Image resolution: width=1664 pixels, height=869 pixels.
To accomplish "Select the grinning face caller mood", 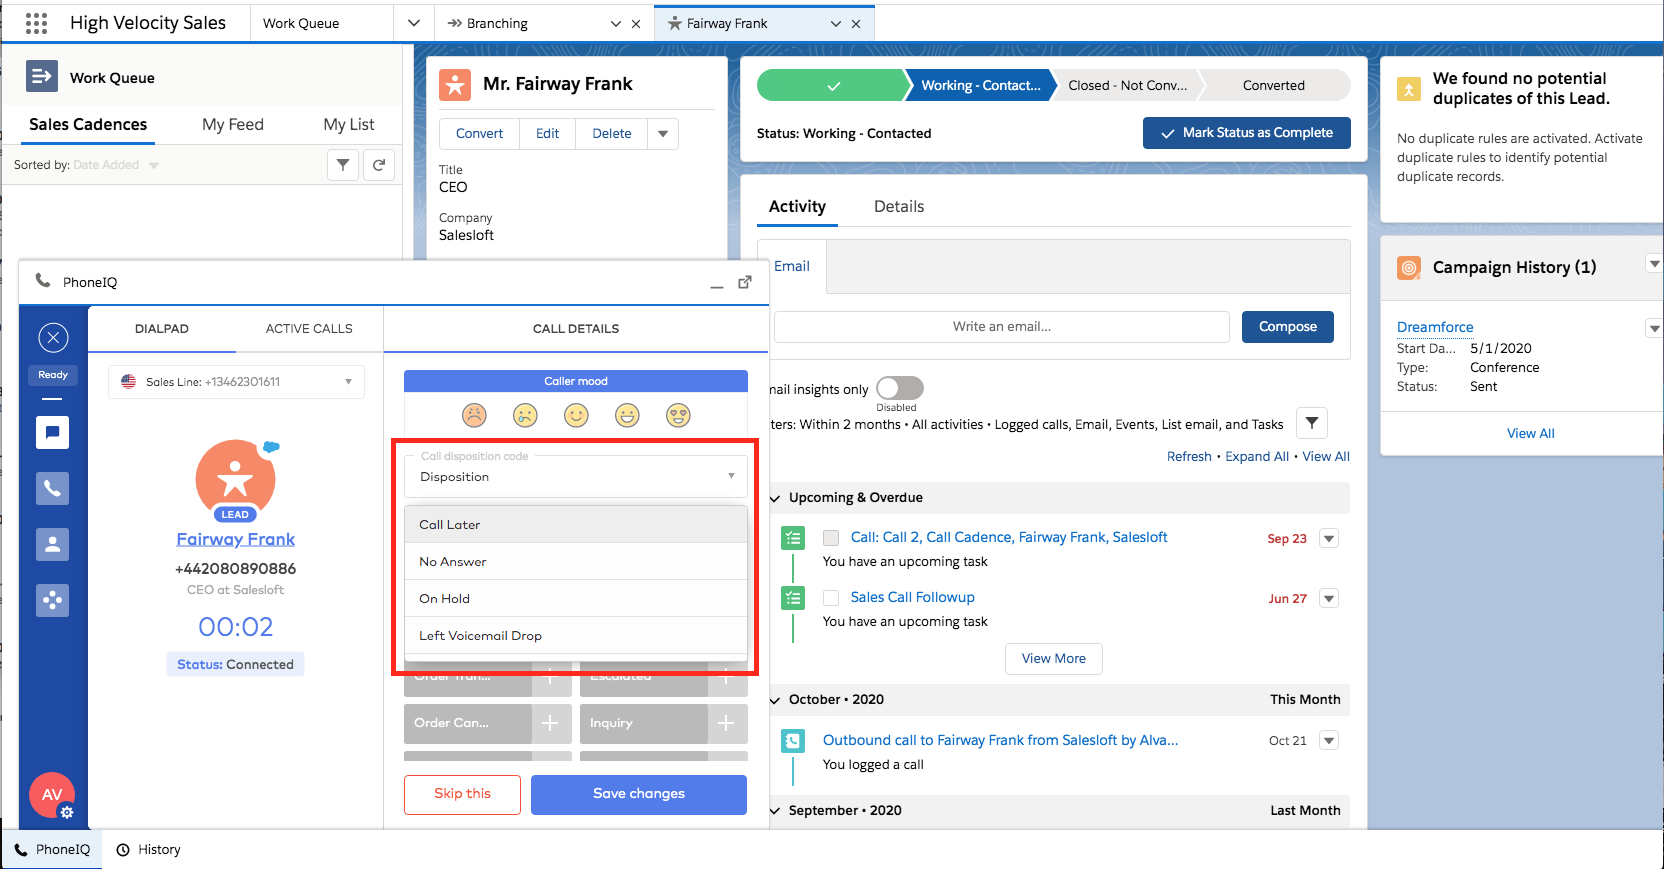I will [x=627, y=415].
